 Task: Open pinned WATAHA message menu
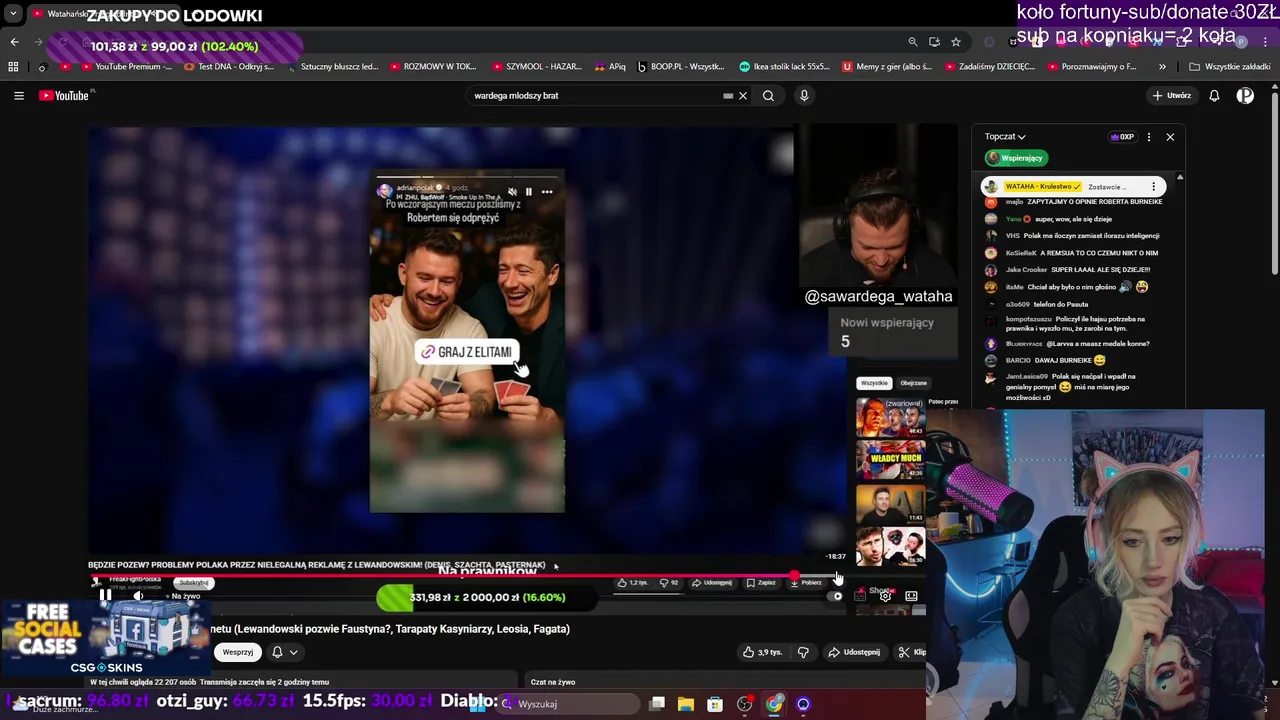pos(1153,187)
